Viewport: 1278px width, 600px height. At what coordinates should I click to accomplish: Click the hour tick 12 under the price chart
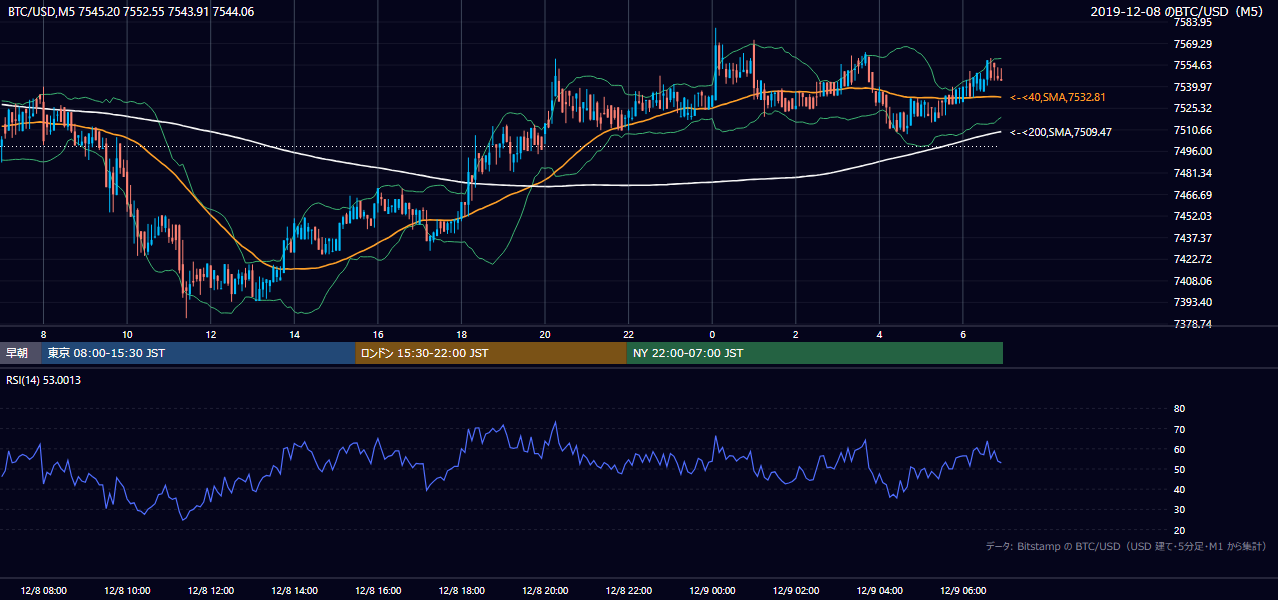[x=211, y=334]
